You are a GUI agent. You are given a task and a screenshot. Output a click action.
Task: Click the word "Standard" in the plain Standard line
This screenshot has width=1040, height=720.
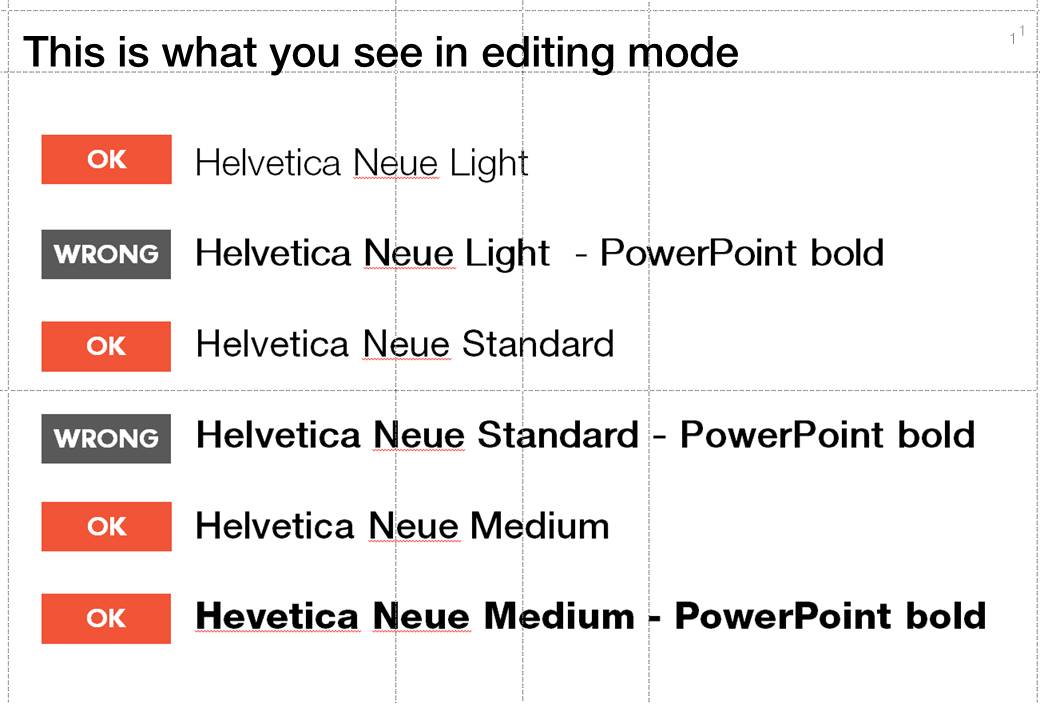click(x=537, y=344)
